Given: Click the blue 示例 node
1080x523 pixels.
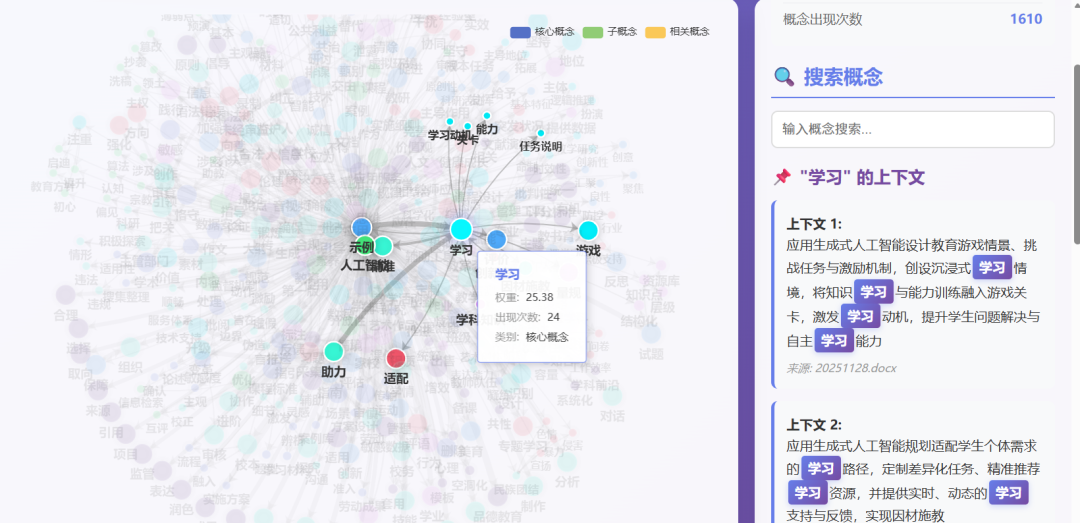Looking at the screenshot, I should click(361, 228).
